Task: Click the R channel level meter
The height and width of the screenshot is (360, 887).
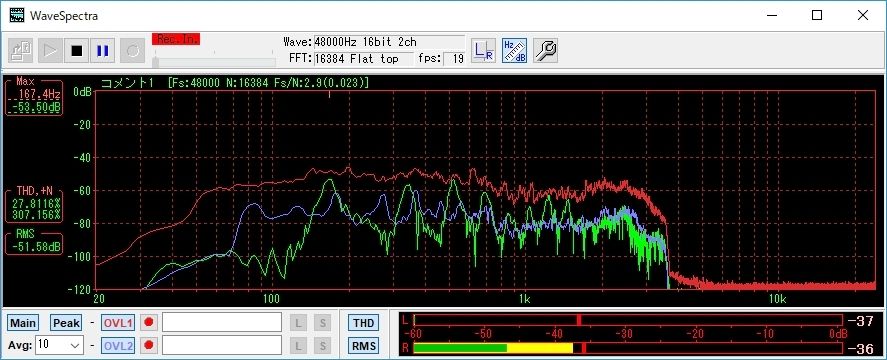Action: click(628, 348)
